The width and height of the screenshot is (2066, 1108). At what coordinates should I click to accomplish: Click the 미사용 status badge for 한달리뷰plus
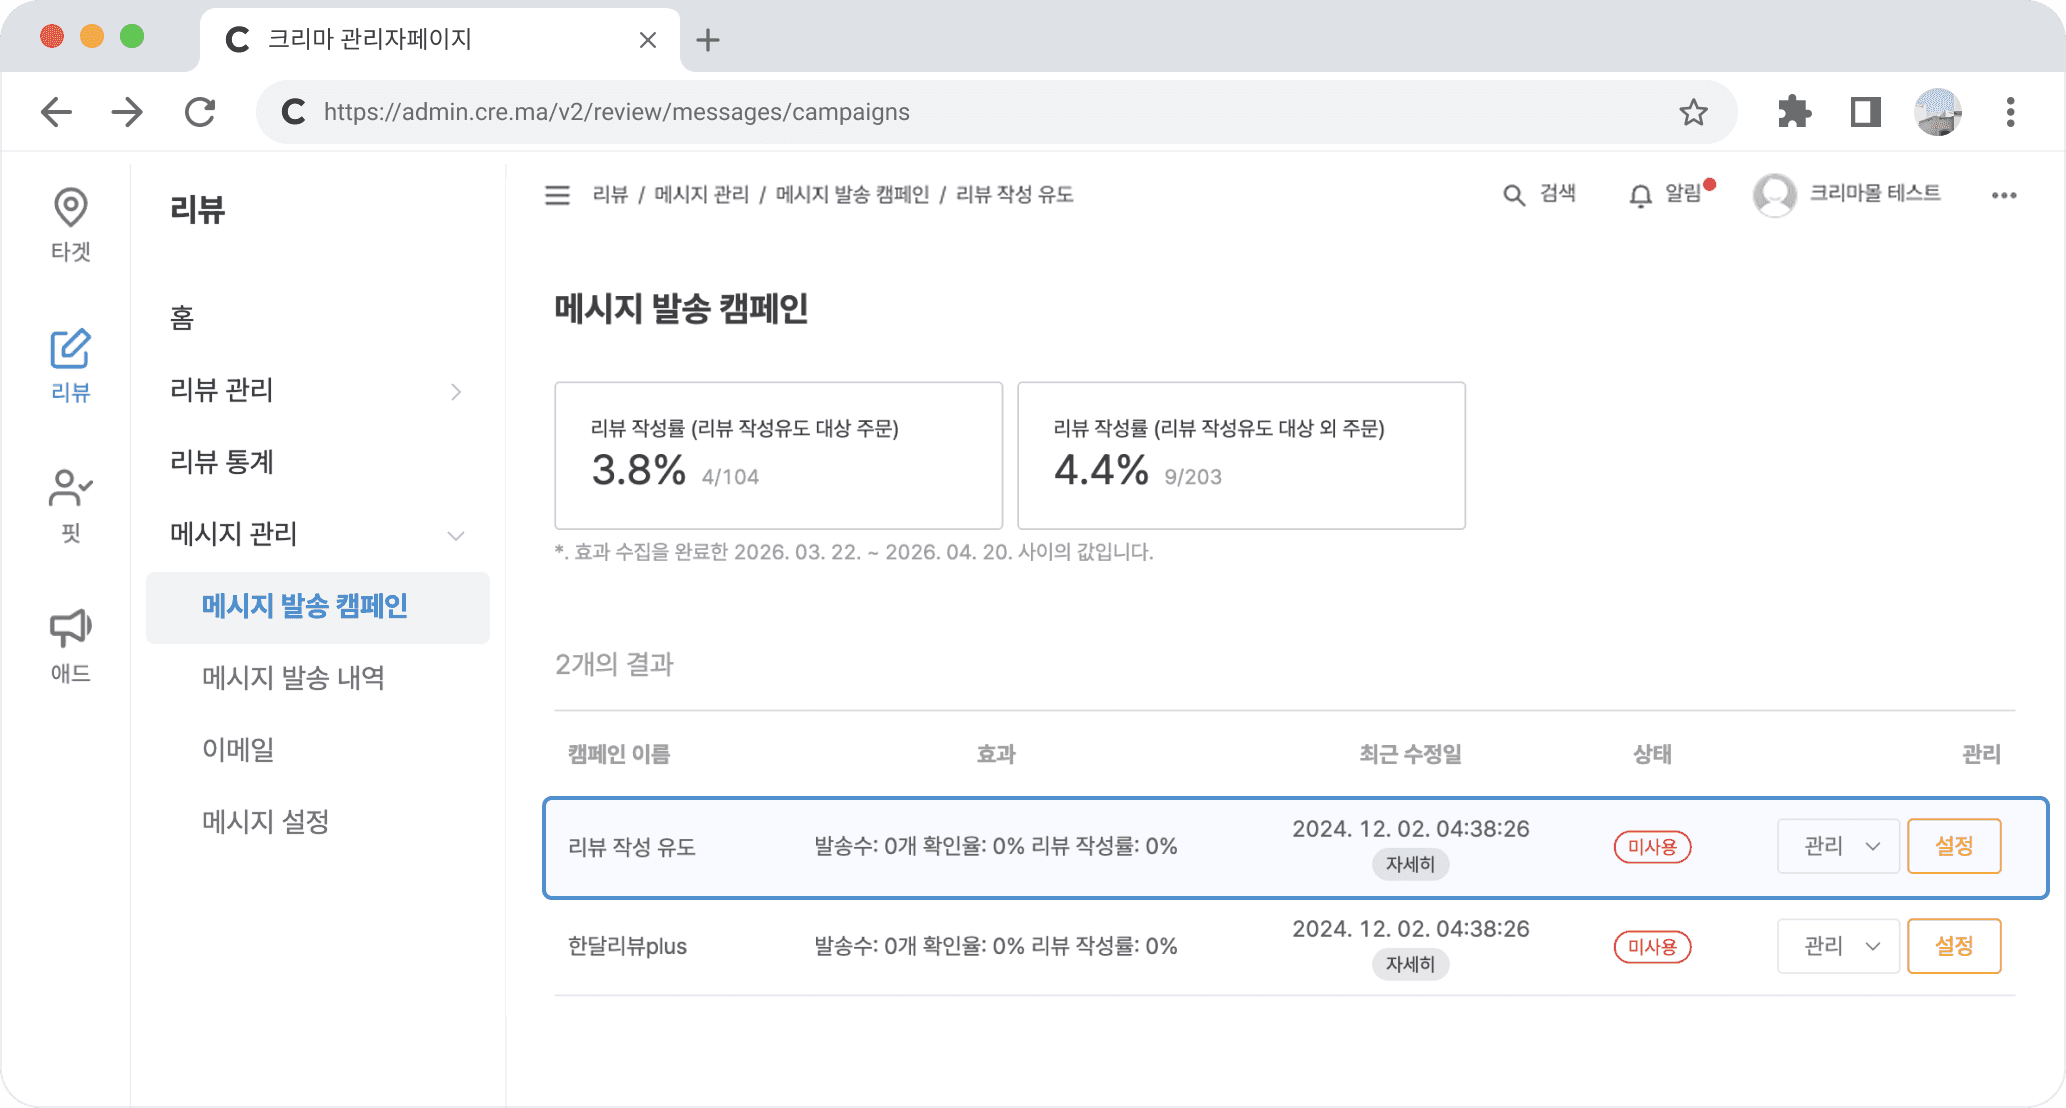(x=1652, y=946)
